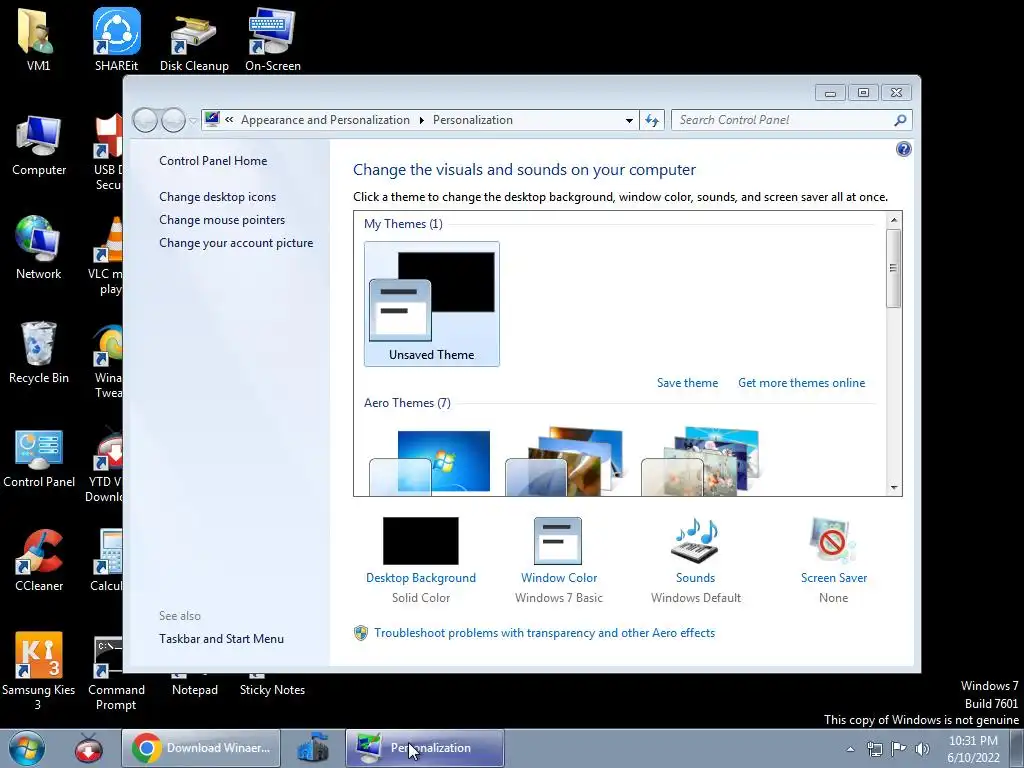Open Taskbar and Start Menu link
Image resolution: width=1024 pixels, height=768 pixels.
click(221, 639)
